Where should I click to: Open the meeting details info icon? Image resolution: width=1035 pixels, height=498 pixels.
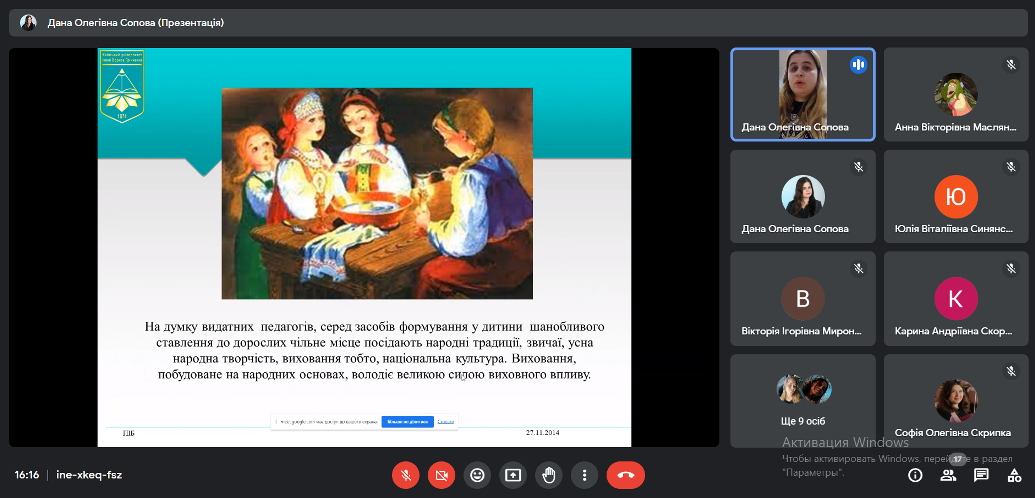point(914,475)
